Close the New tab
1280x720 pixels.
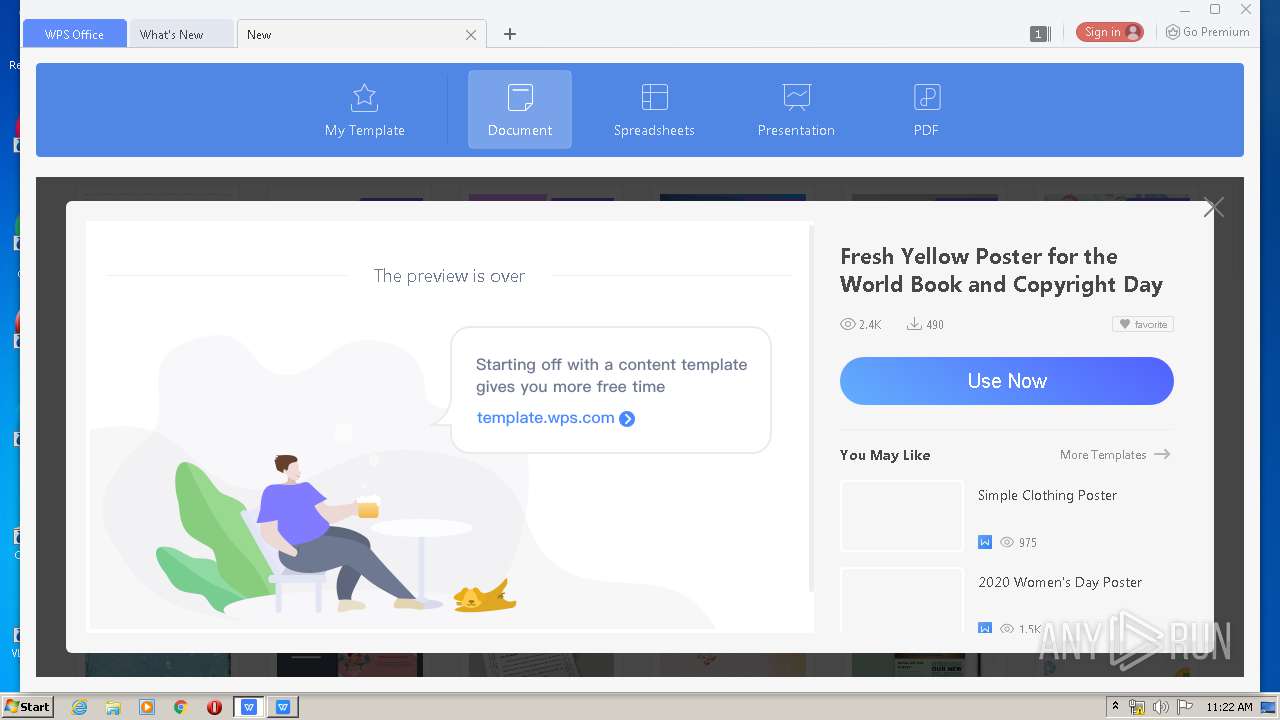click(471, 35)
